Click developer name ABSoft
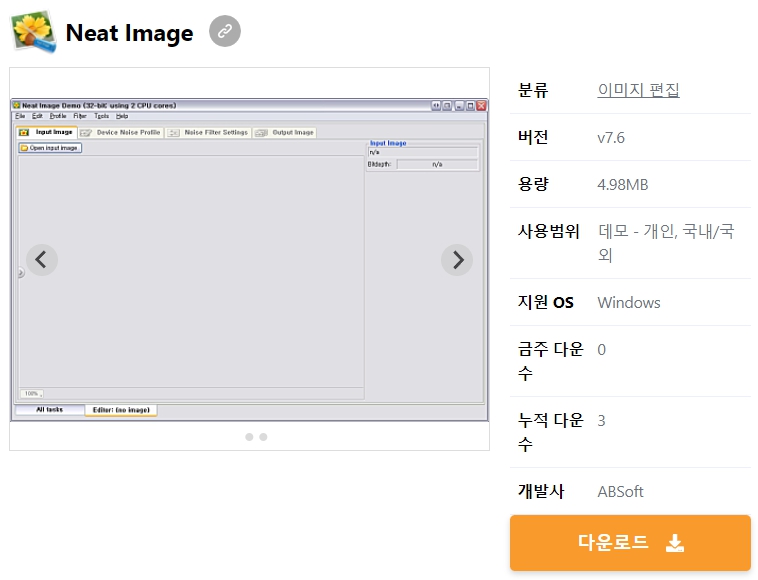The image size is (758, 580). pyautogui.click(x=620, y=492)
